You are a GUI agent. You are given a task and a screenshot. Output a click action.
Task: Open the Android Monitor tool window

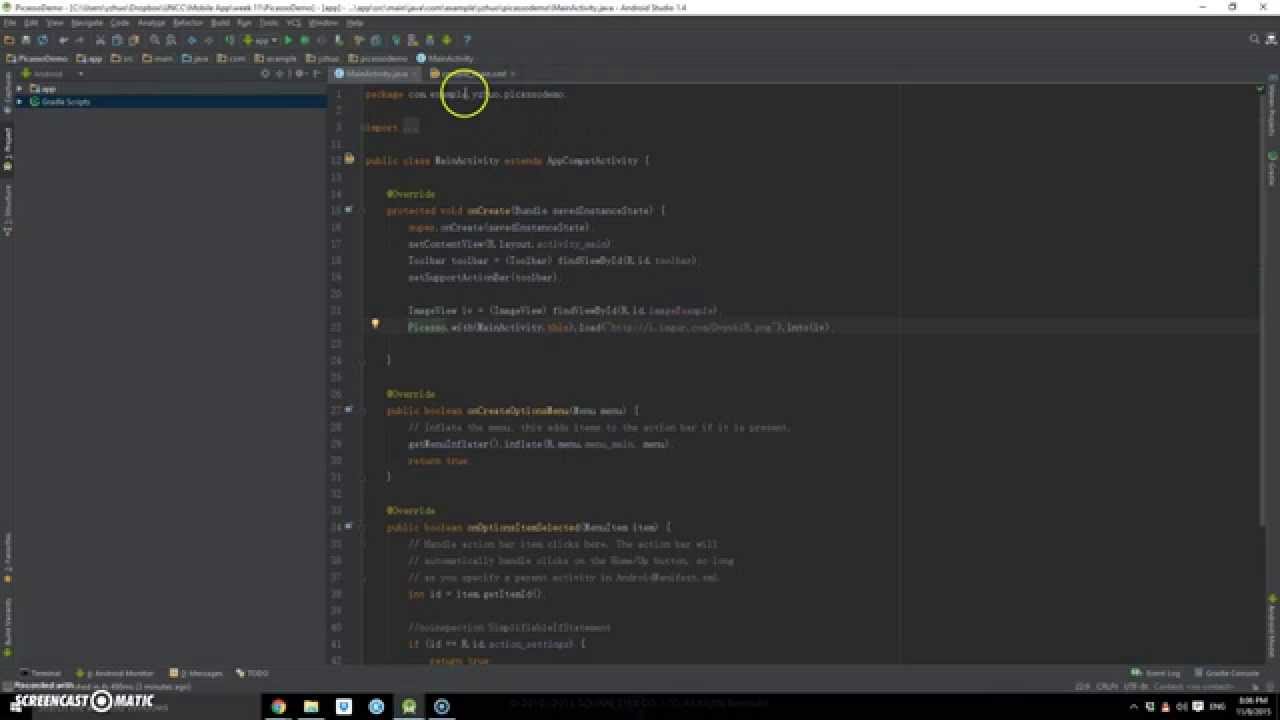(116, 673)
